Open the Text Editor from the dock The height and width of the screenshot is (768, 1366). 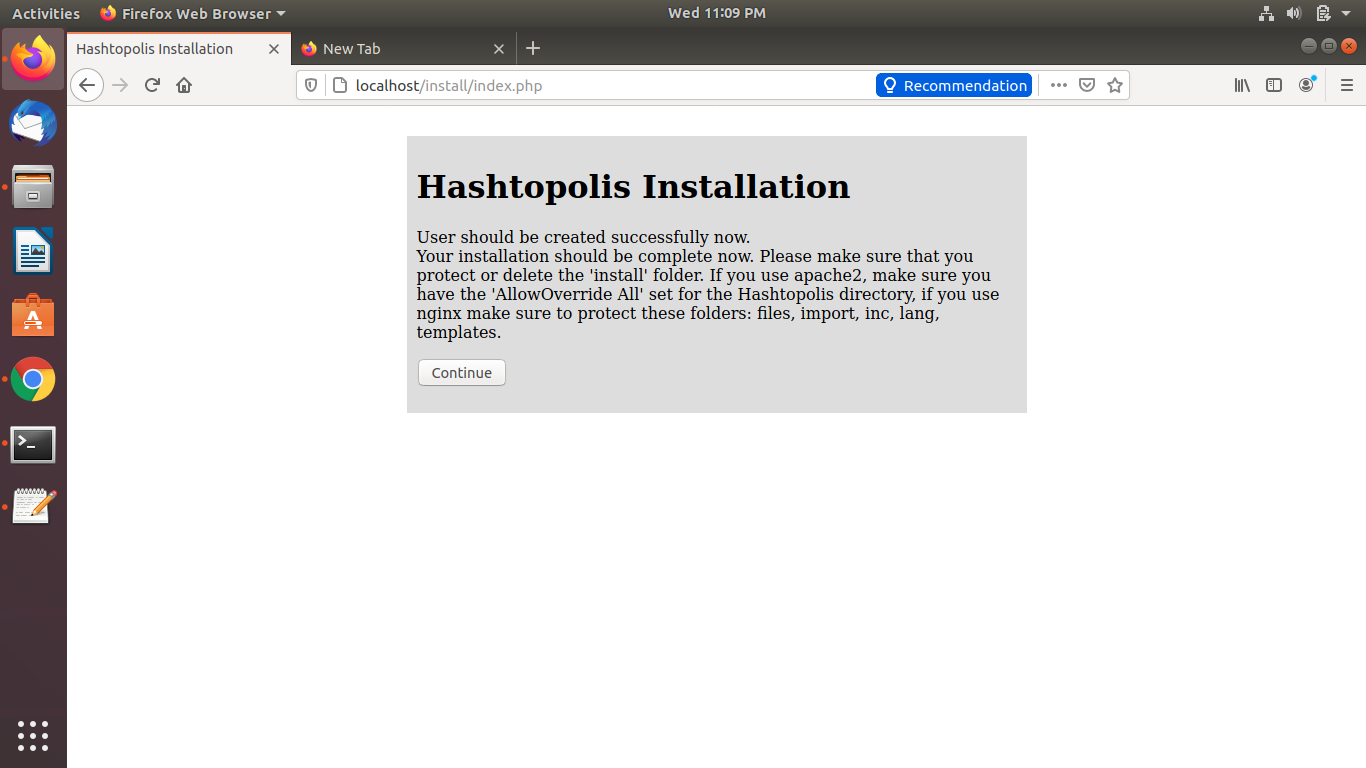pyautogui.click(x=33, y=507)
